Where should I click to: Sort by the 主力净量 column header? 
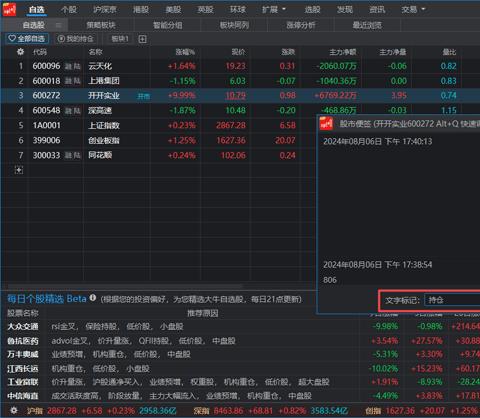pos(393,52)
